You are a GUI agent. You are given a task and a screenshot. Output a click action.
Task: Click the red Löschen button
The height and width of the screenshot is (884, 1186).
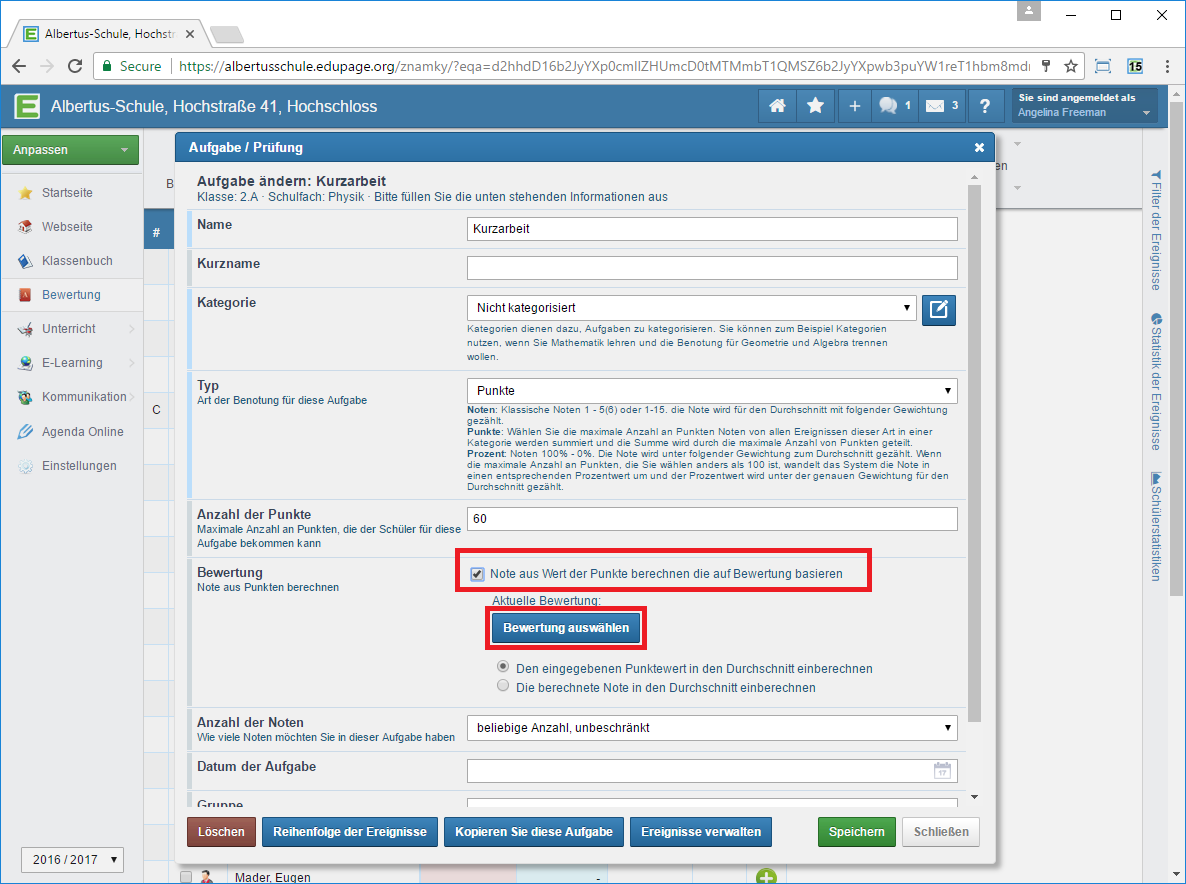point(221,832)
